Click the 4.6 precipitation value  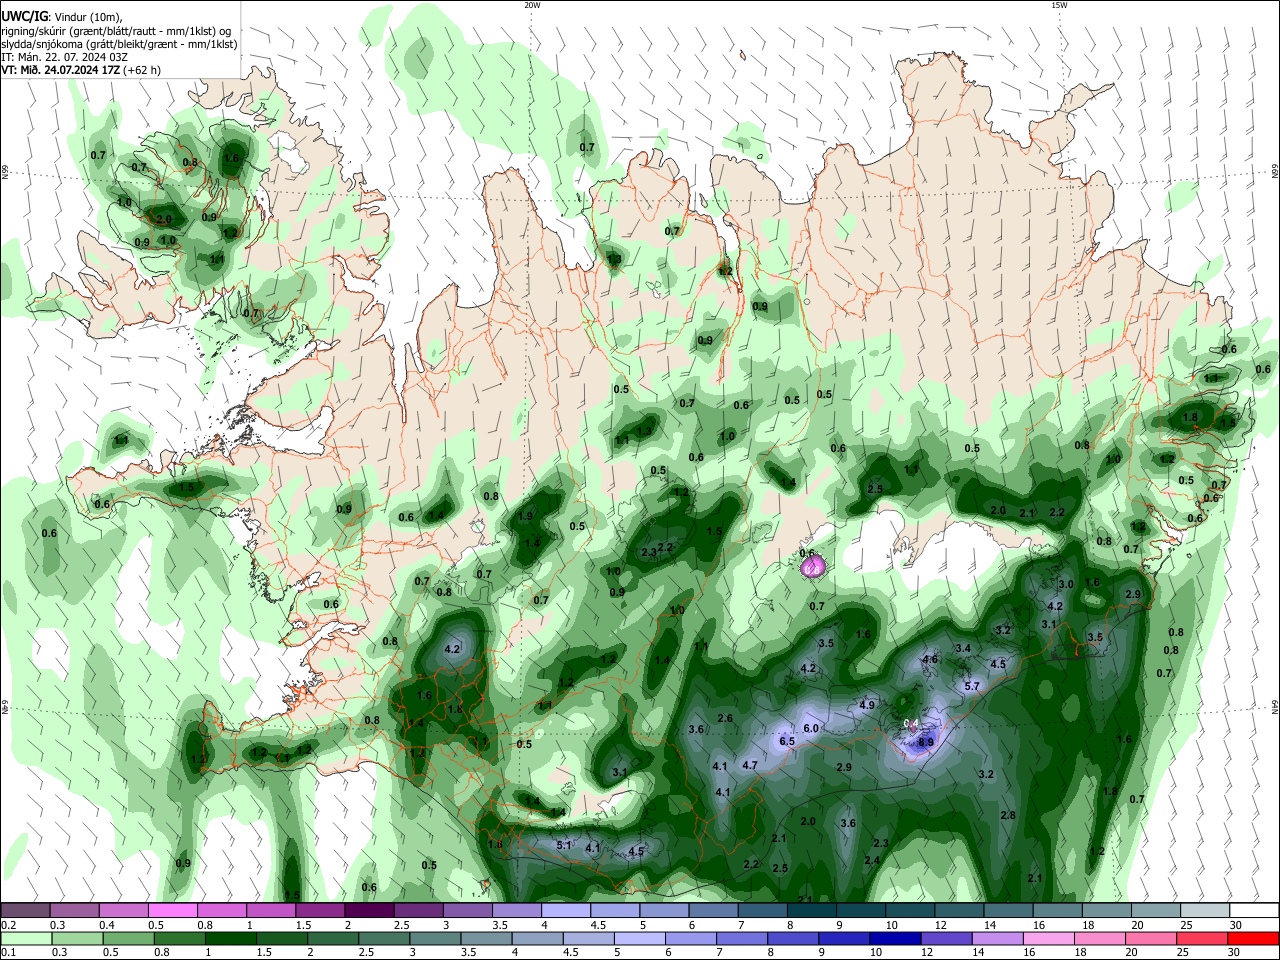[930, 659]
